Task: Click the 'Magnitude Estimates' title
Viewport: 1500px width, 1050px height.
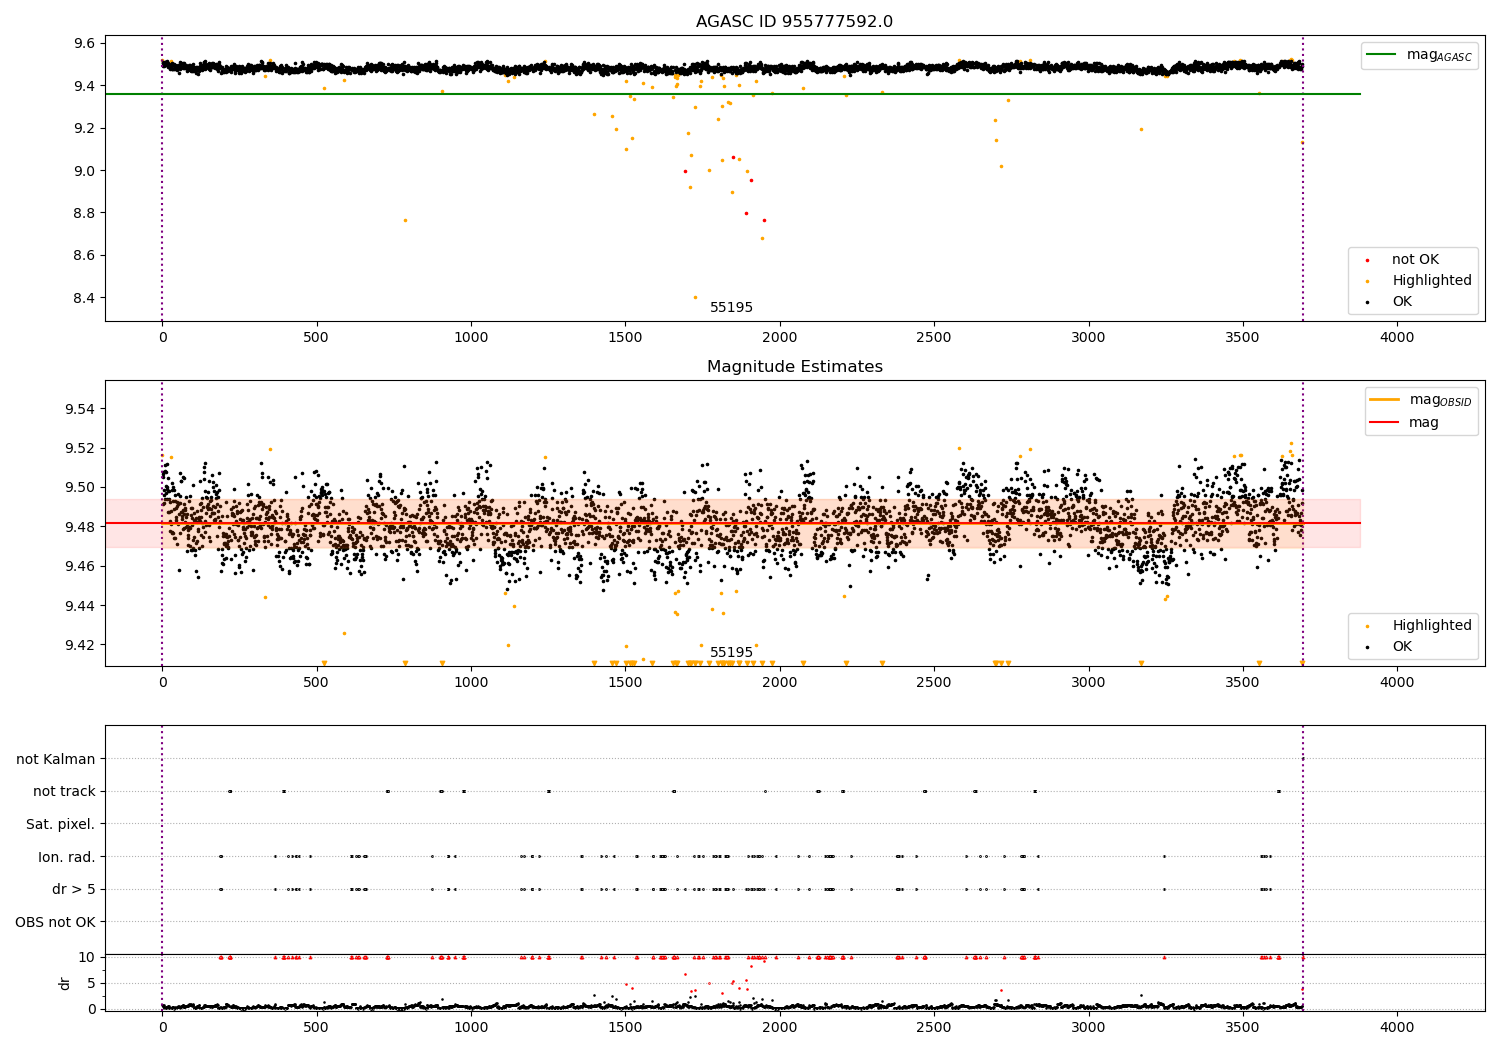Action: (794, 367)
